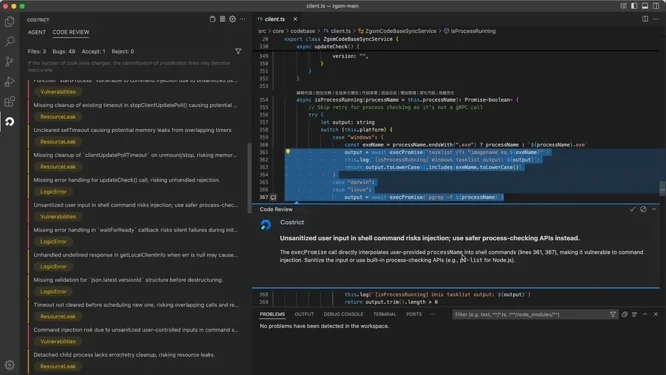Toggle Problems view as table icon
666x375 pixels.
pyautogui.click(x=634, y=314)
